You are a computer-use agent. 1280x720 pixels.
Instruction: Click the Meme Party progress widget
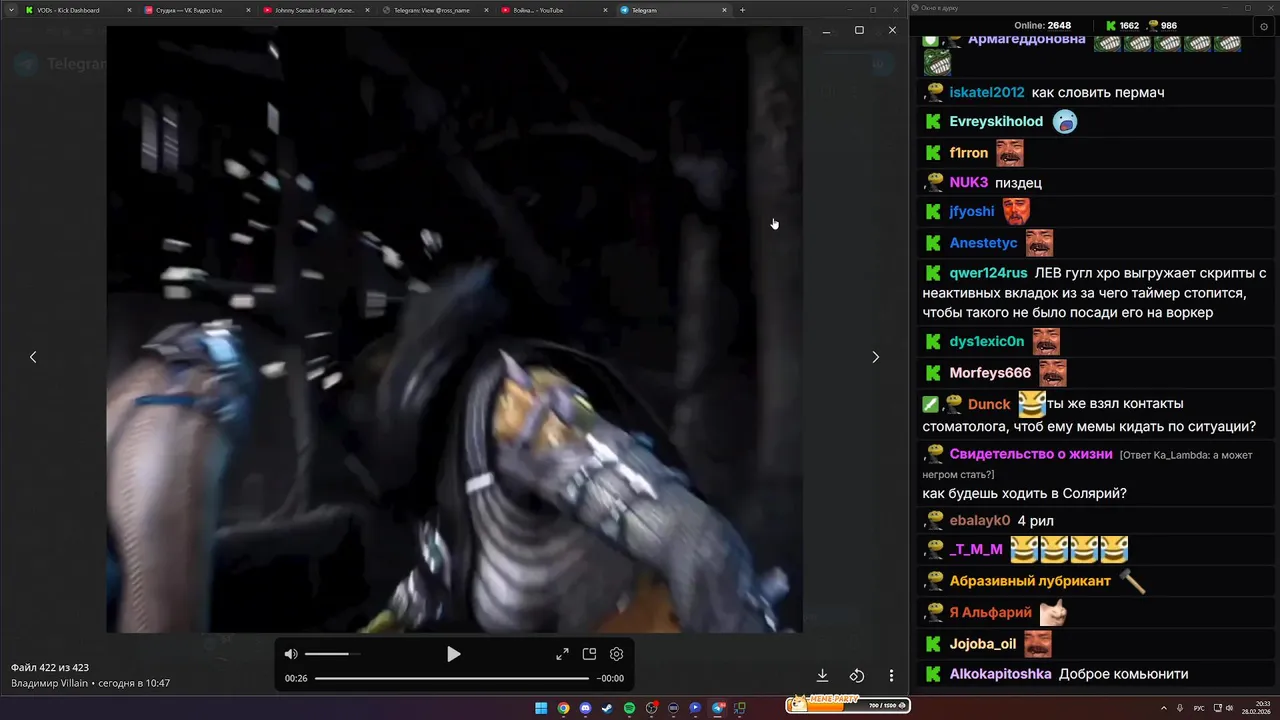tap(848, 704)
